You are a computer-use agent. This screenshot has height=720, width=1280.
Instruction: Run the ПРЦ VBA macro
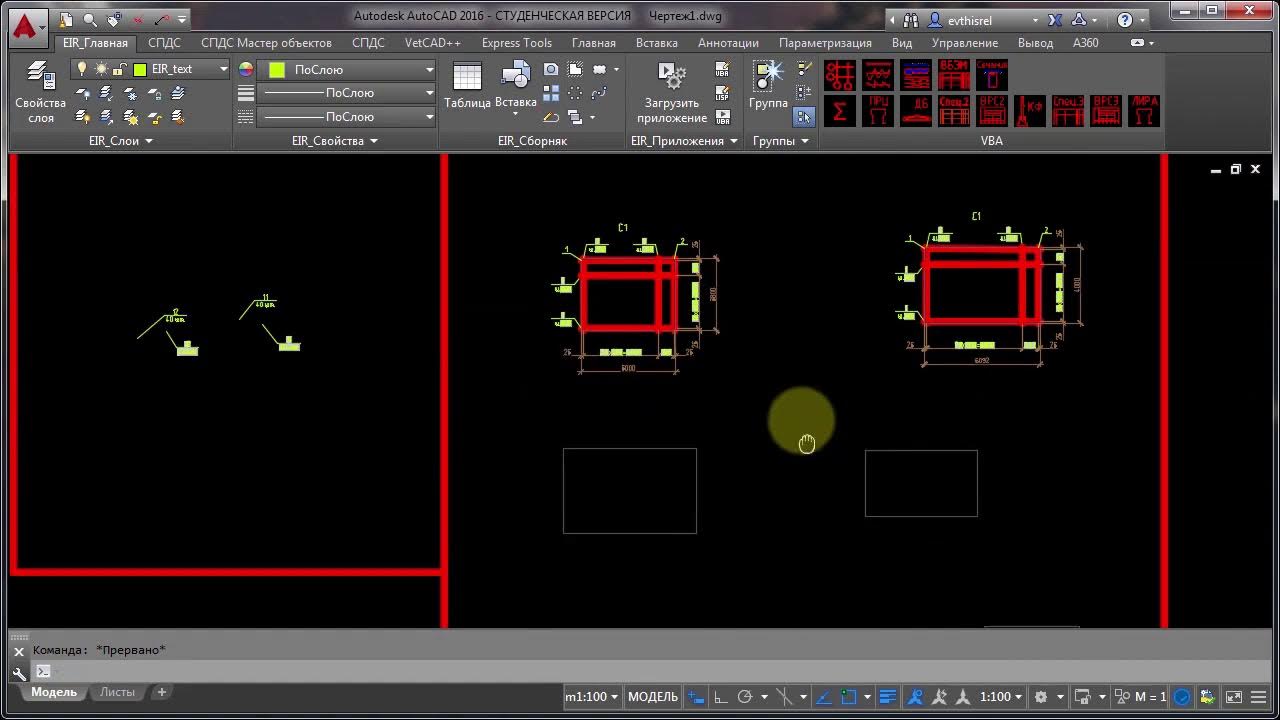(878, 111)
